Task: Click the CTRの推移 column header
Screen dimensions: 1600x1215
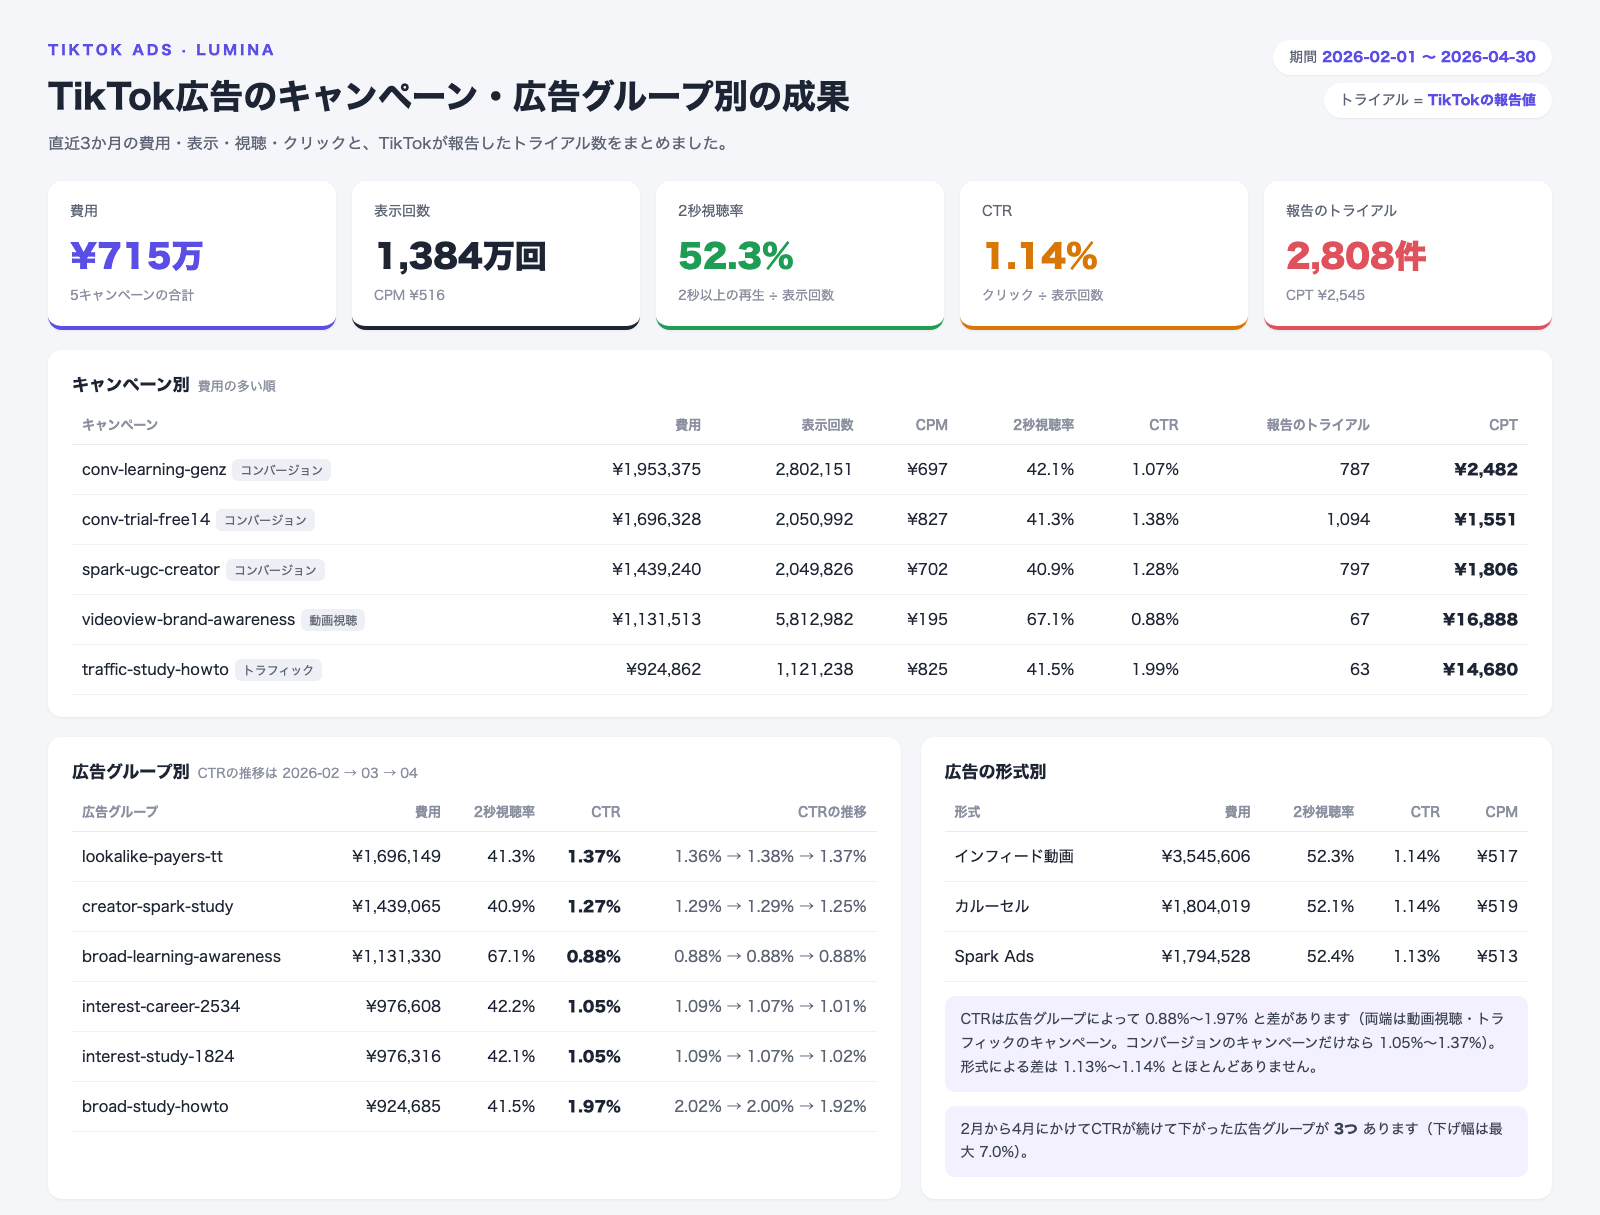Action: (832, 812)
